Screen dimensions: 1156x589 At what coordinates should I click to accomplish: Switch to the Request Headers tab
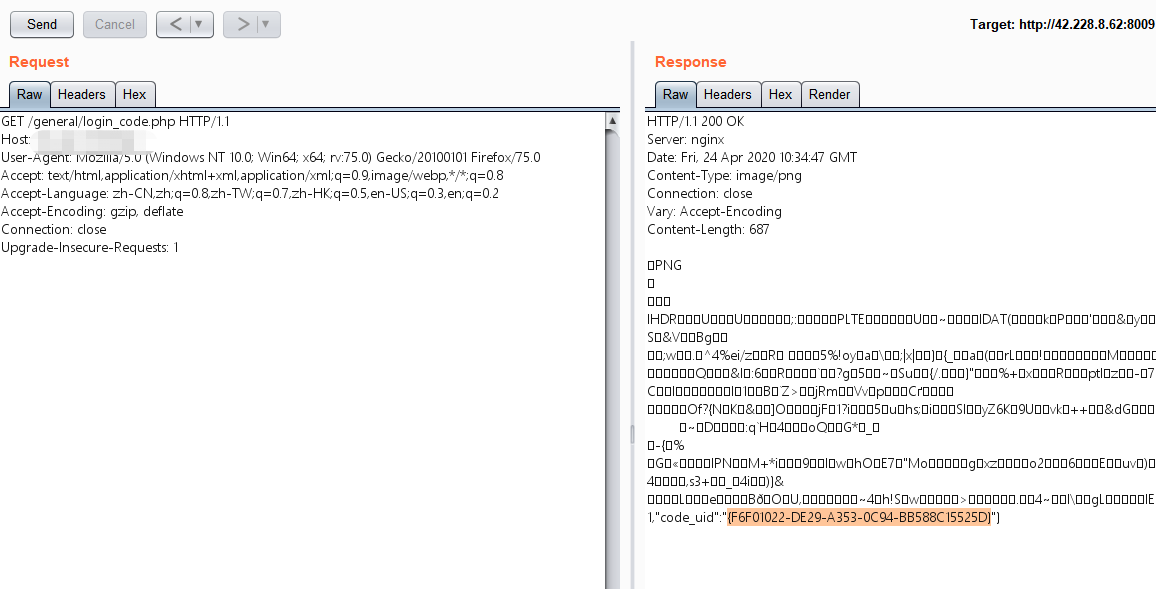[x=82, y=94]
